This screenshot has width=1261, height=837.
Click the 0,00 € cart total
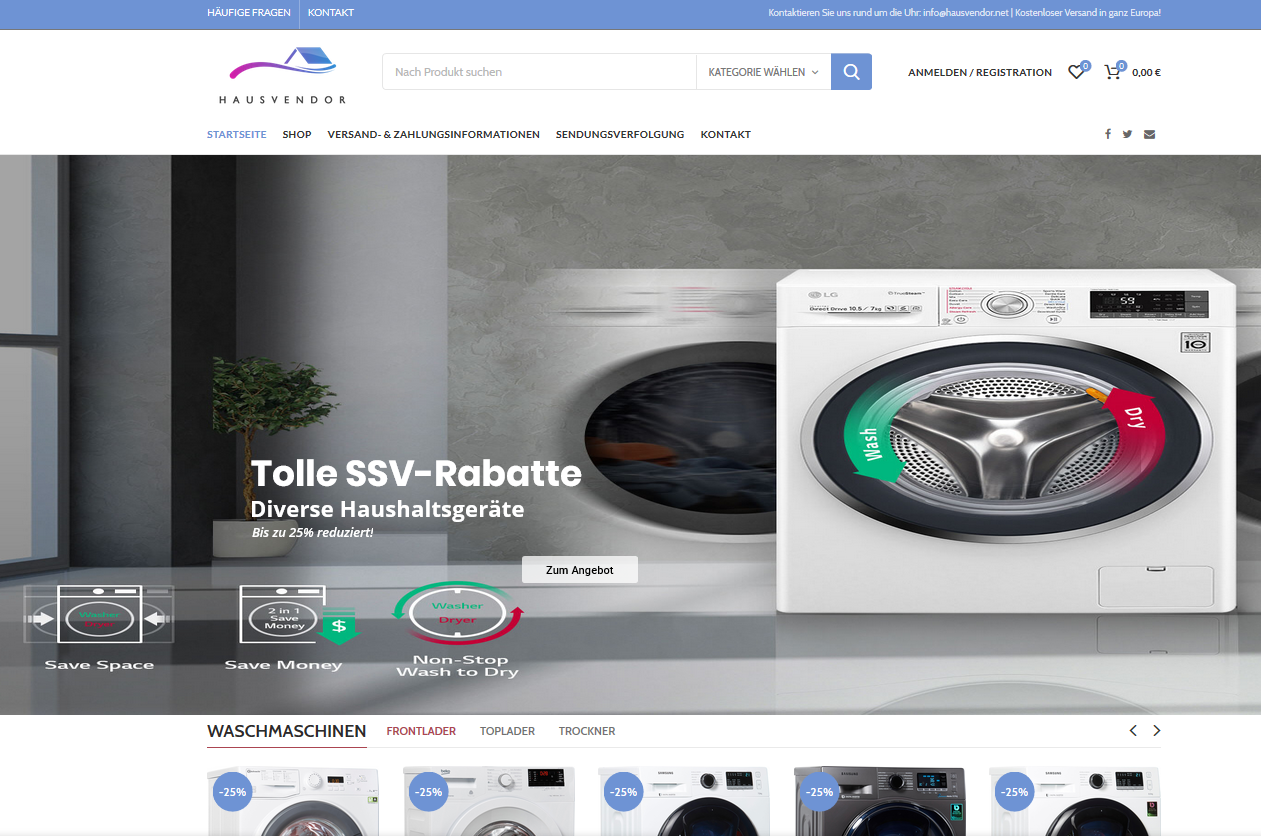[x=1146, y=72]
